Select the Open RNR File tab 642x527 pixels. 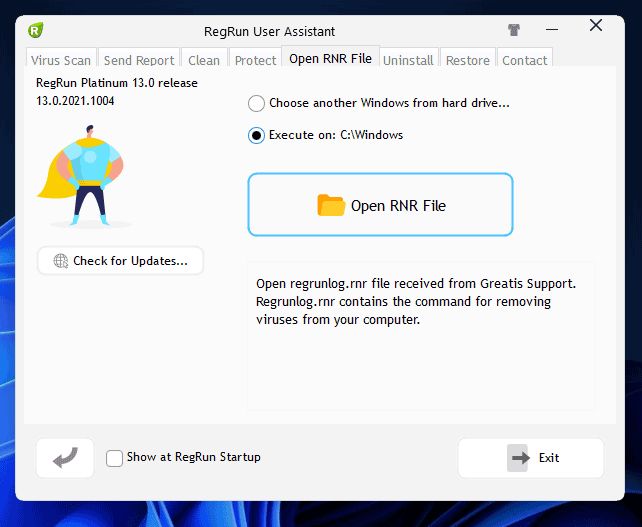click(x=330, y=58)
